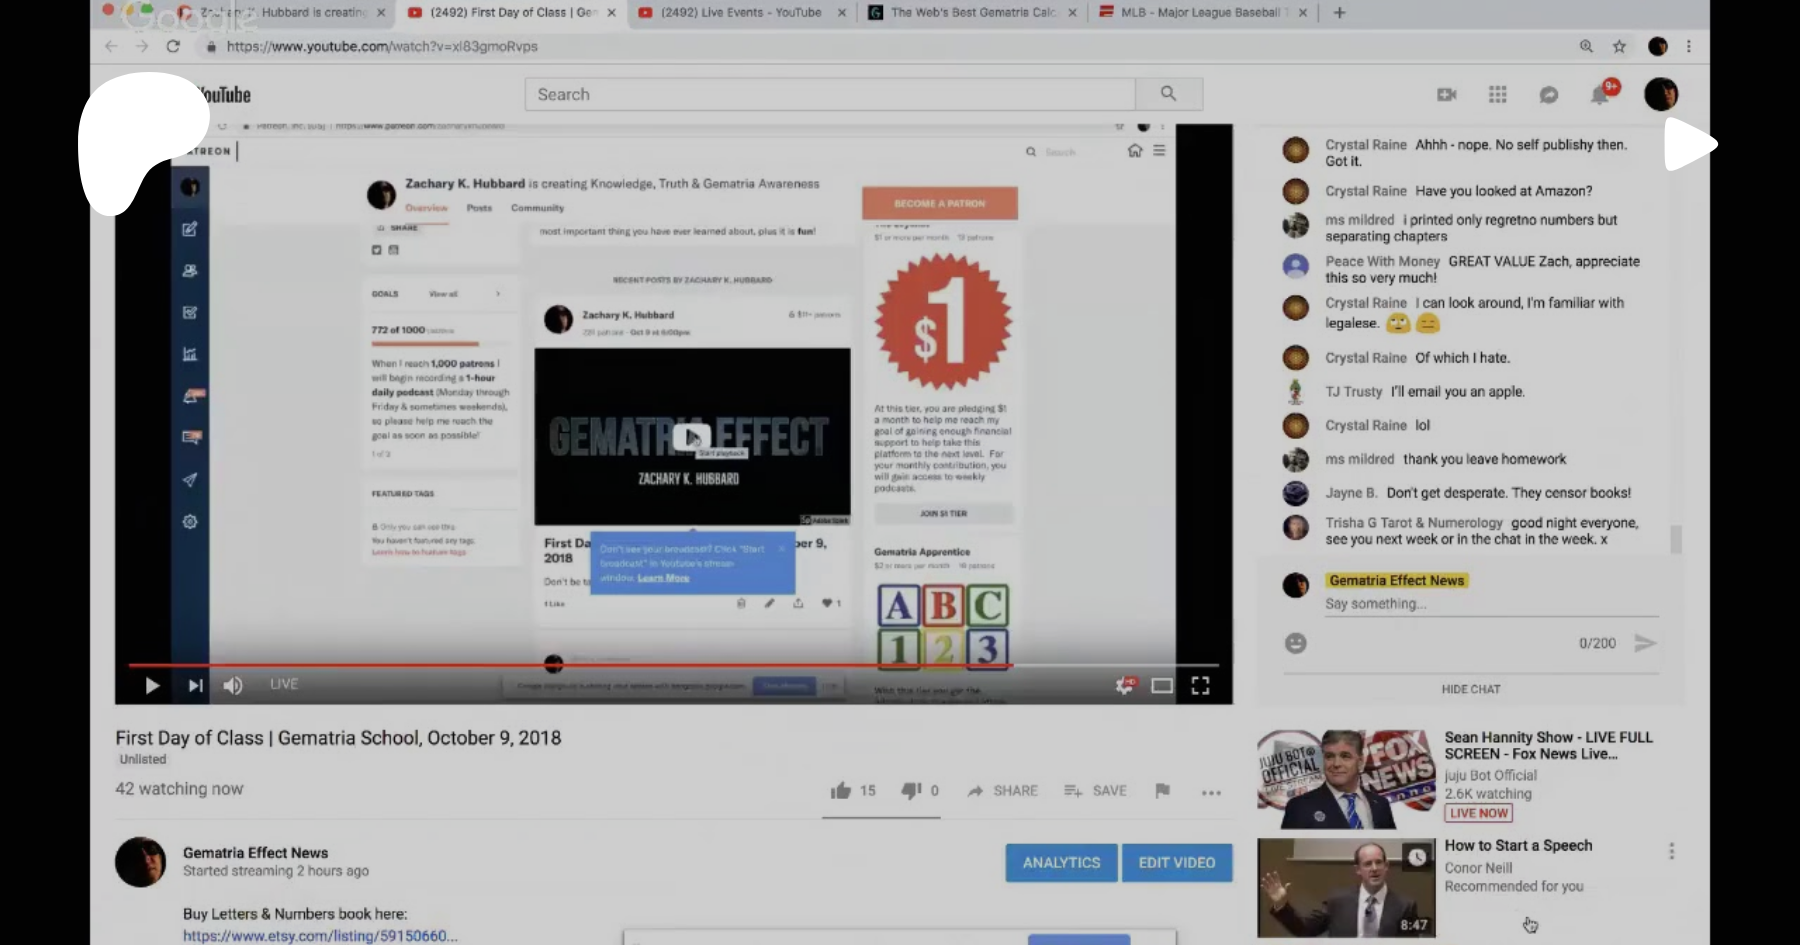Click the YouTube search magnifier button

1168,94
